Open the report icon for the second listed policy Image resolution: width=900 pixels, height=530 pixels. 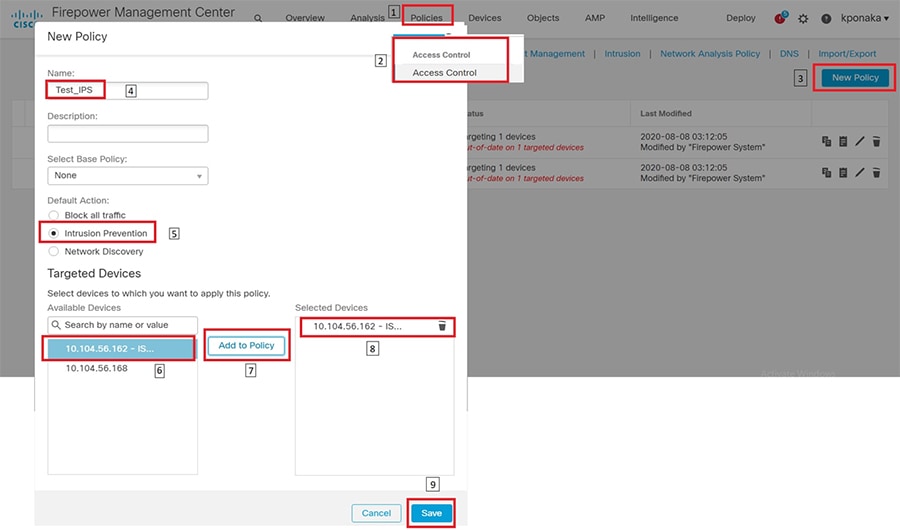pos(843,172)
